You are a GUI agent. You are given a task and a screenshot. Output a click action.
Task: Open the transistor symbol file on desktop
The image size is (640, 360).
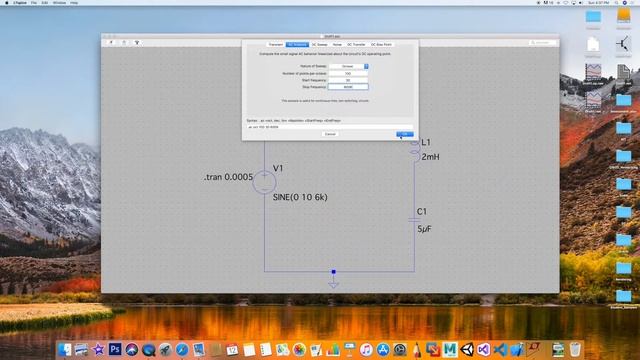(x=623, y=45)
